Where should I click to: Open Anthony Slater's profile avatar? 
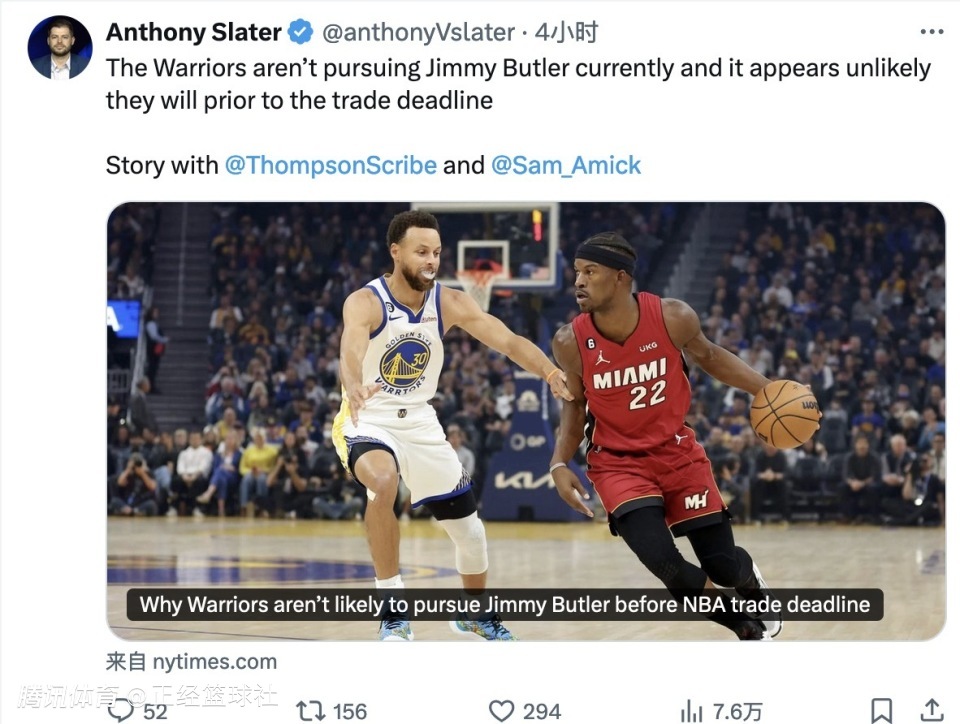[60, 47]
